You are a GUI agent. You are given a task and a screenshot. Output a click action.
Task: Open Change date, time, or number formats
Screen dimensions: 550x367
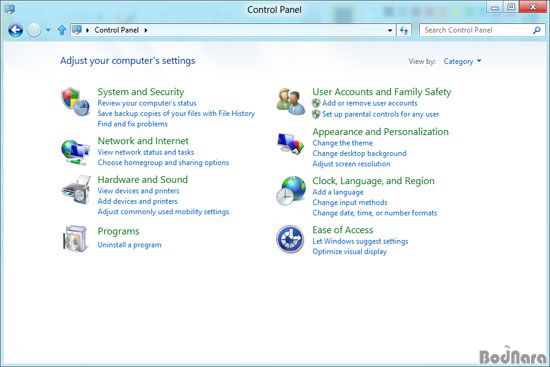pos(375,213)
